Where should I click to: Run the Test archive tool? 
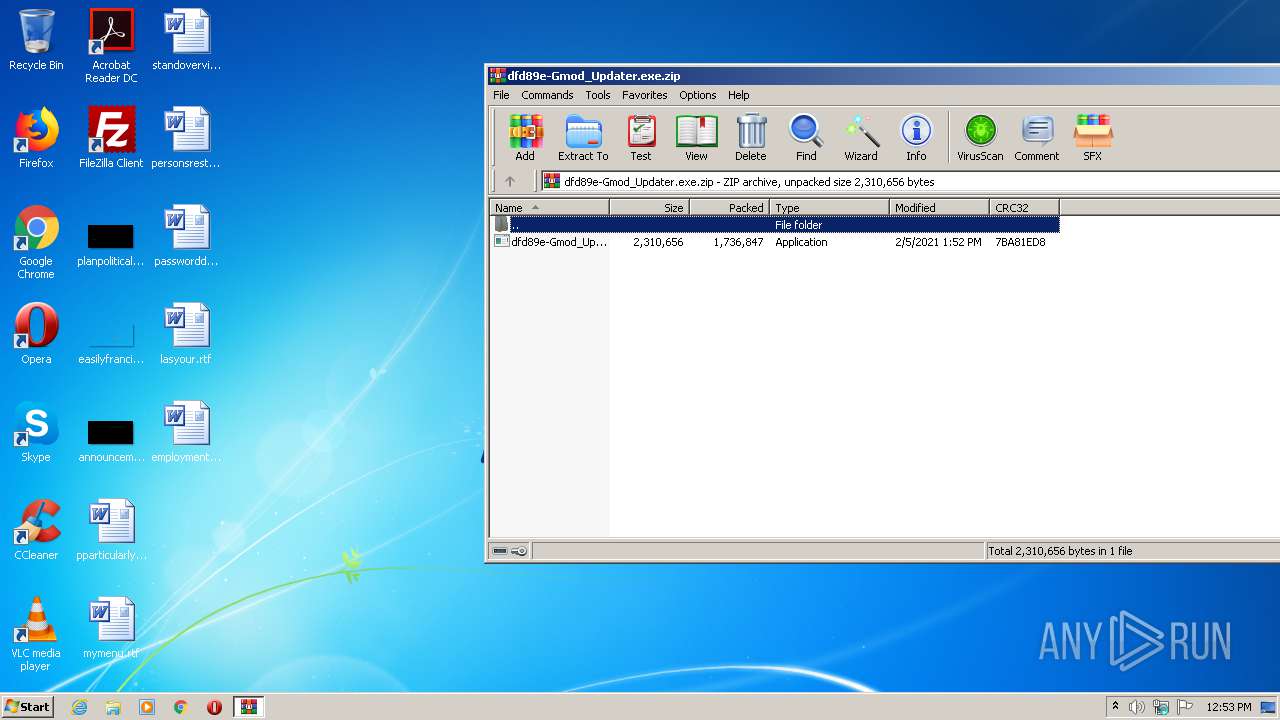pyautogui.click(x=641, y=138)
